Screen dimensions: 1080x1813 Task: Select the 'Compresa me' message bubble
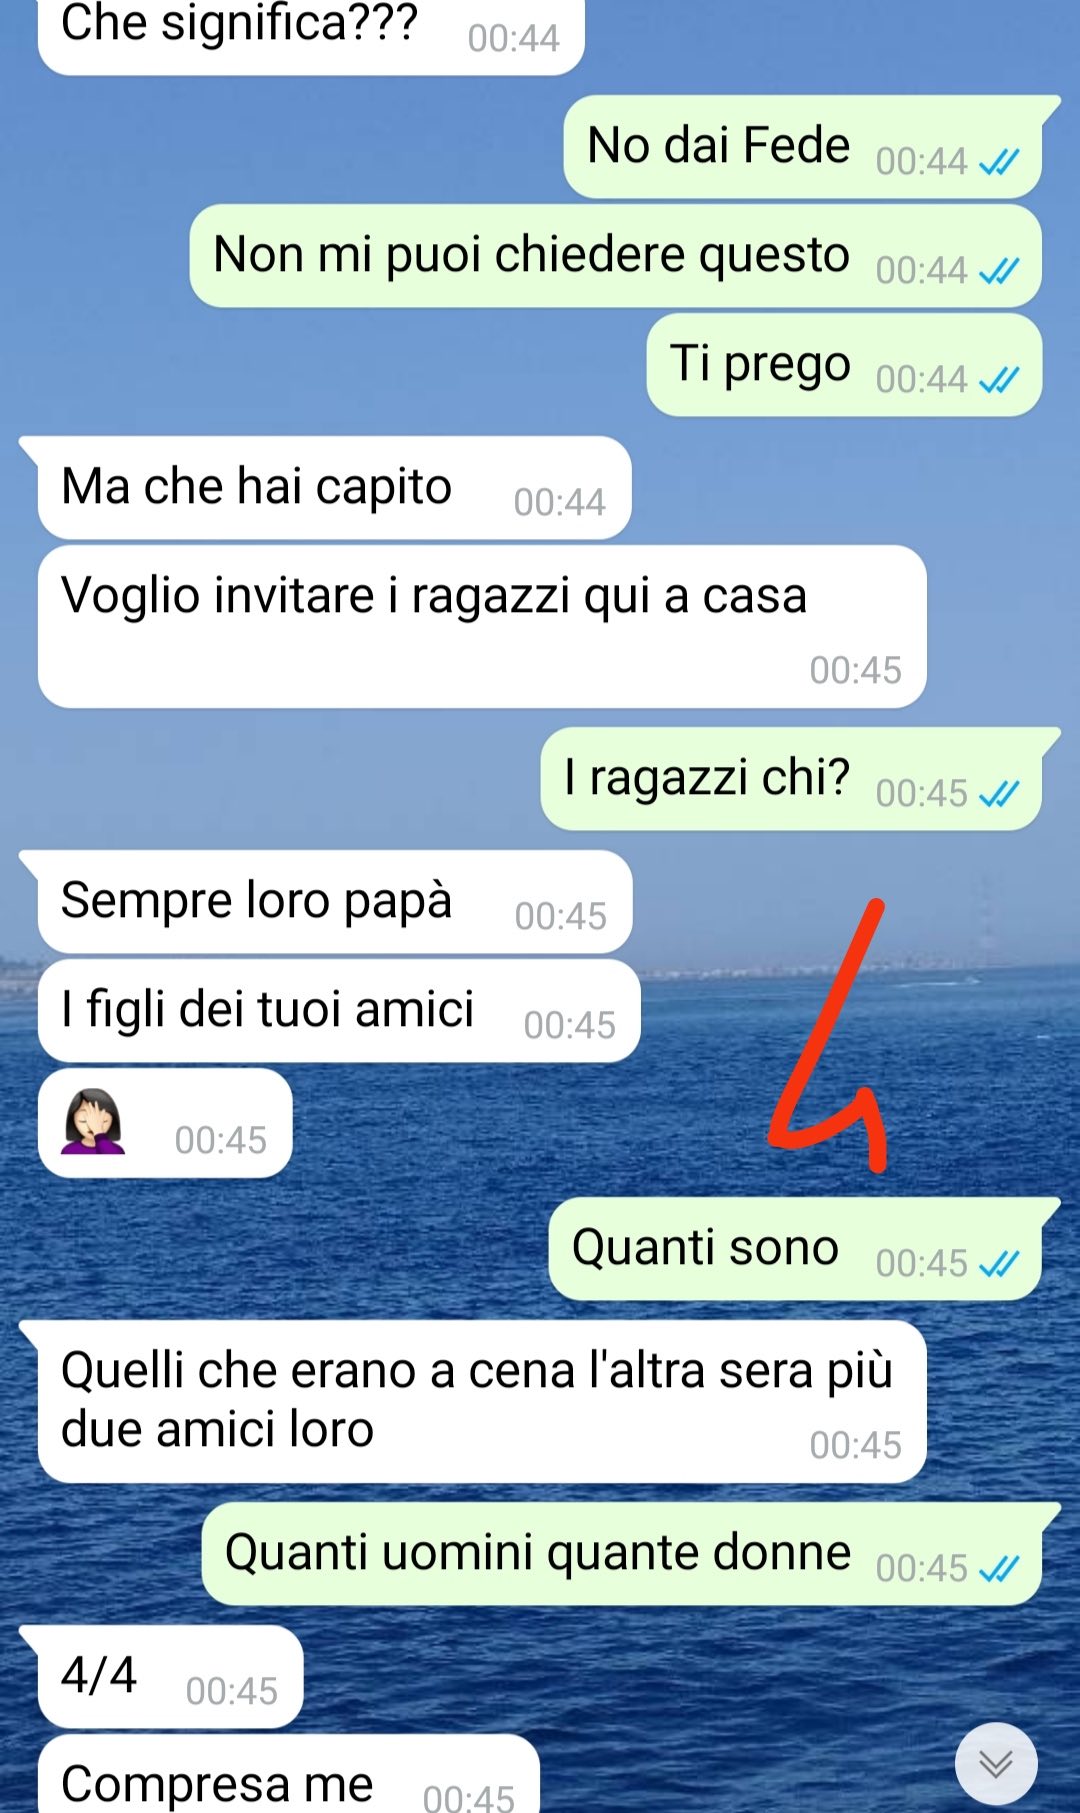coord(289,1775)
